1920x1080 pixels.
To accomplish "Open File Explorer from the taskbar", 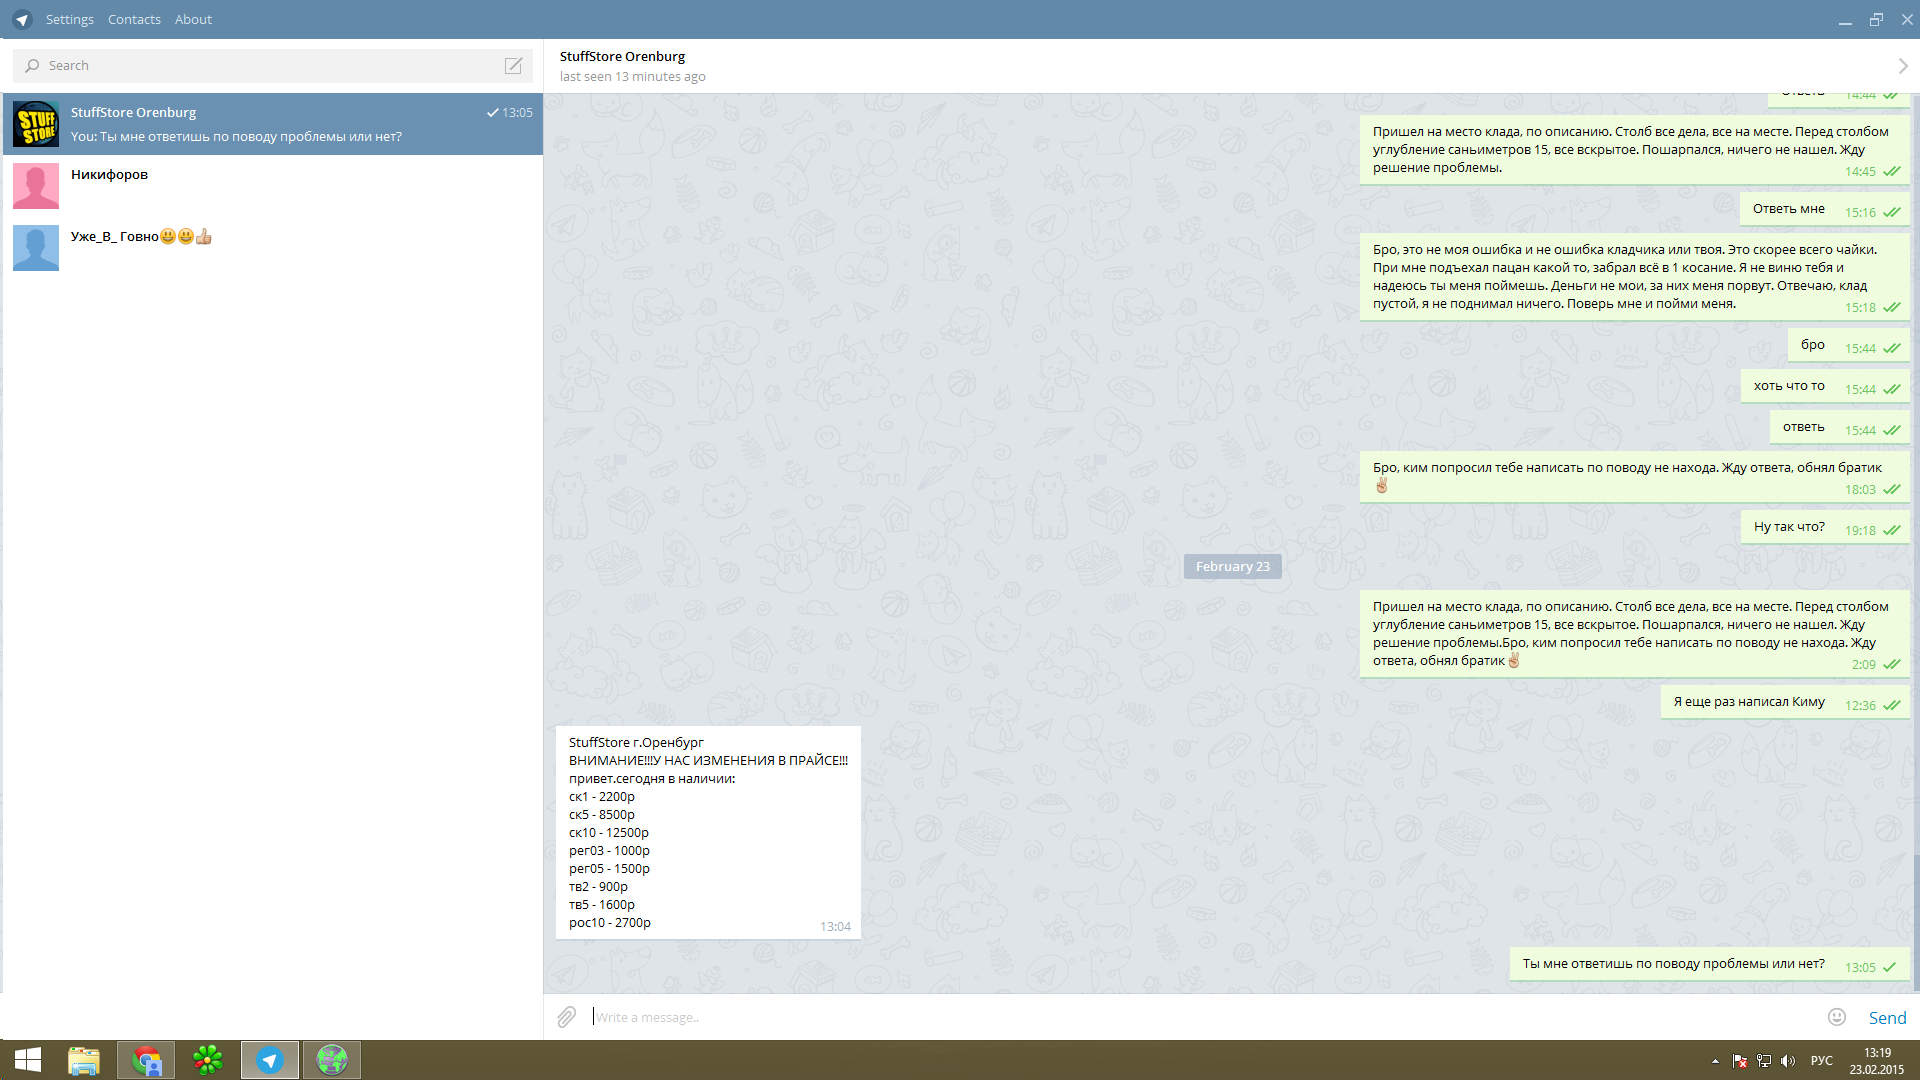I will pyautogui.click(x=84, y=1060).
